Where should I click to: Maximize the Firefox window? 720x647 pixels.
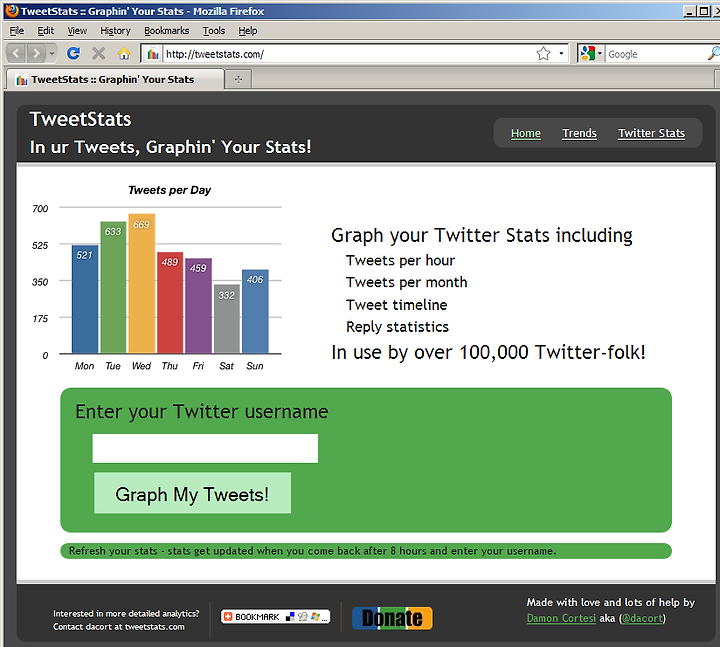[703, 11]
